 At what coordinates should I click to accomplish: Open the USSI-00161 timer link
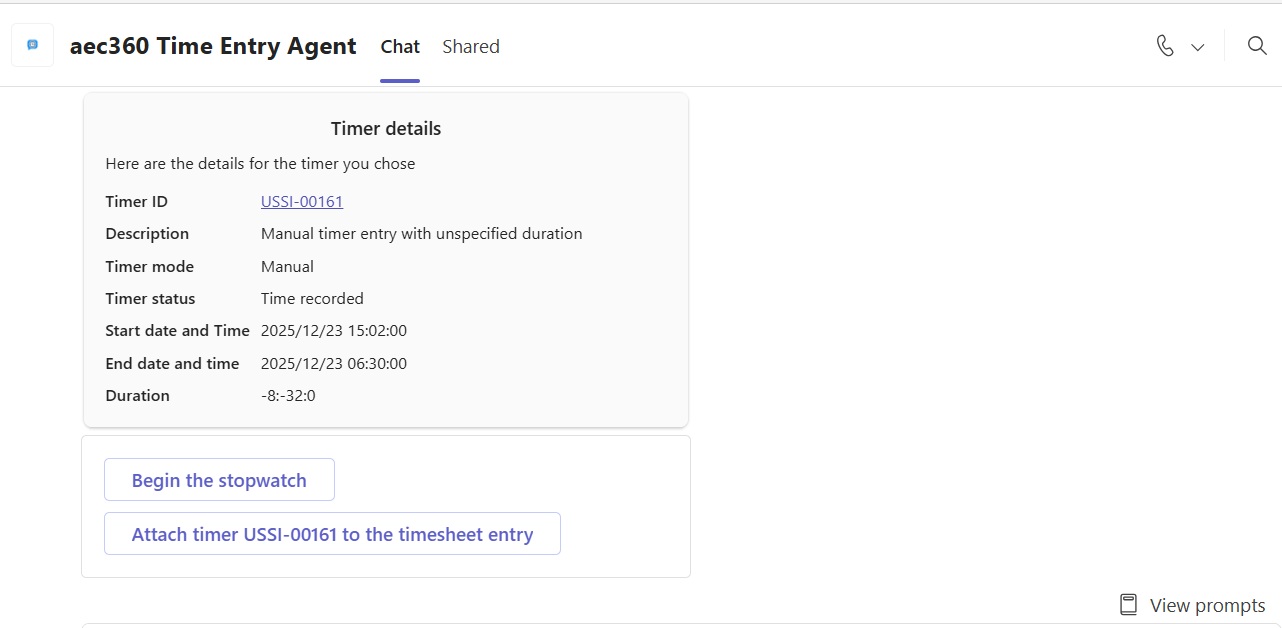click(302, 202)
